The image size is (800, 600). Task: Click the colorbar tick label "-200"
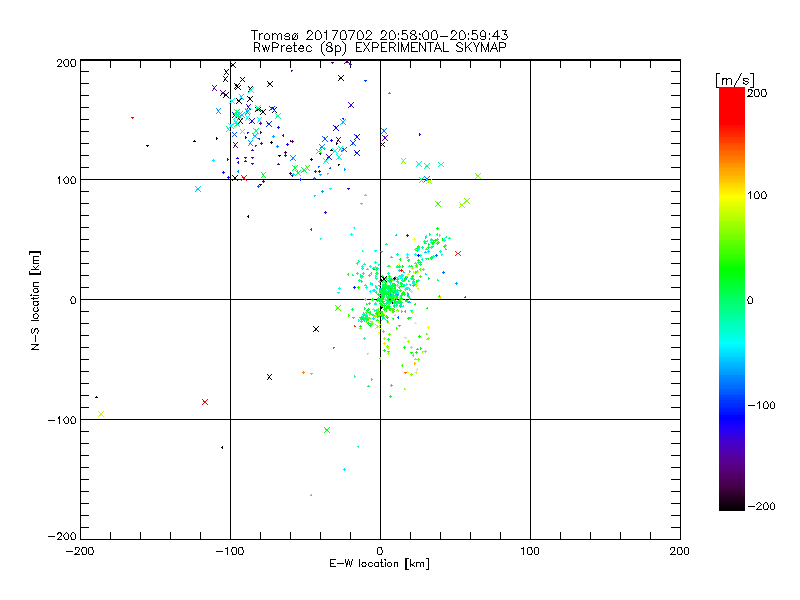coord(761,506)
